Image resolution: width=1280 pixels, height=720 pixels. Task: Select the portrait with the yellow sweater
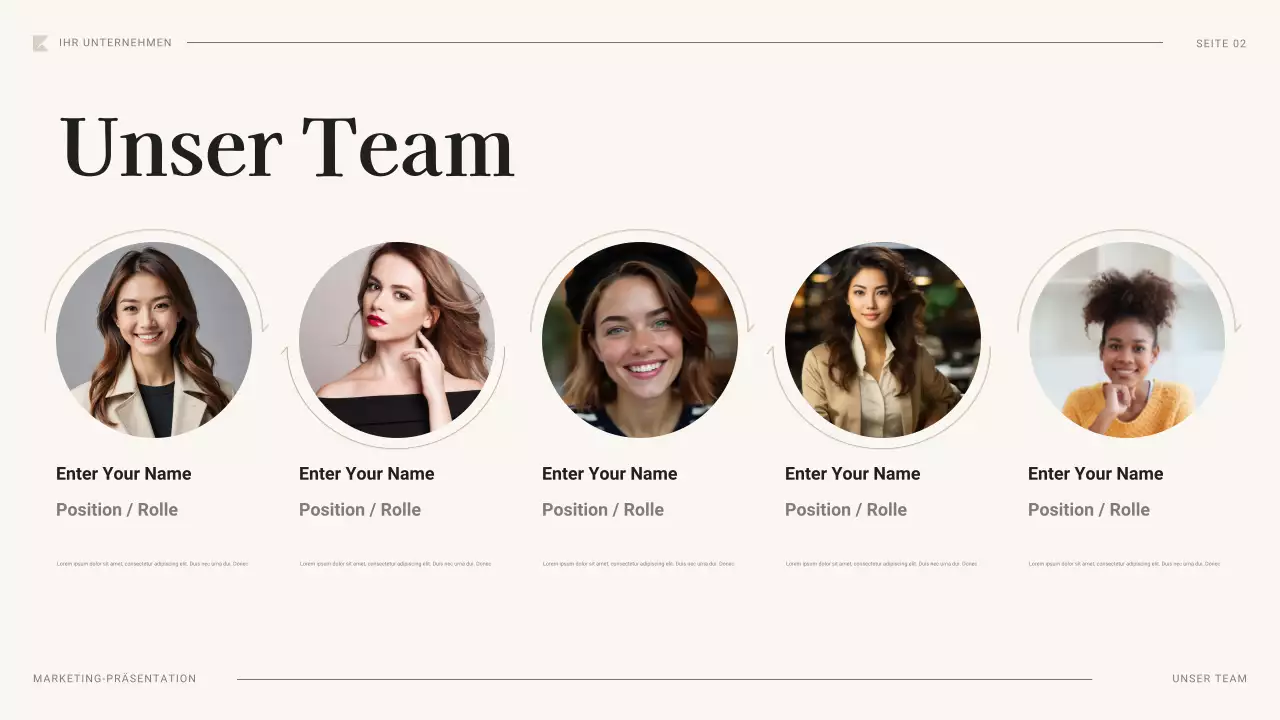1127,340
